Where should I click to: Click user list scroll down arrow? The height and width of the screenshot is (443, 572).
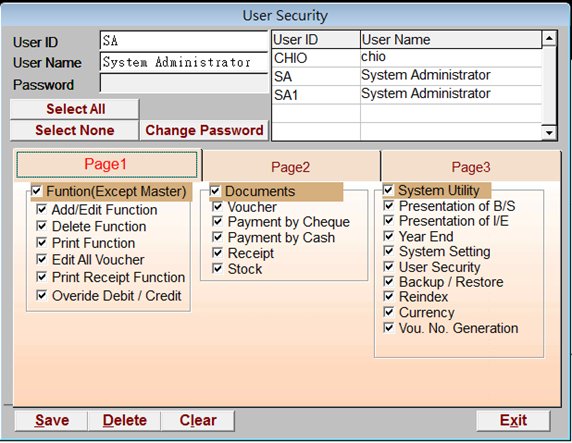[549, 133]
